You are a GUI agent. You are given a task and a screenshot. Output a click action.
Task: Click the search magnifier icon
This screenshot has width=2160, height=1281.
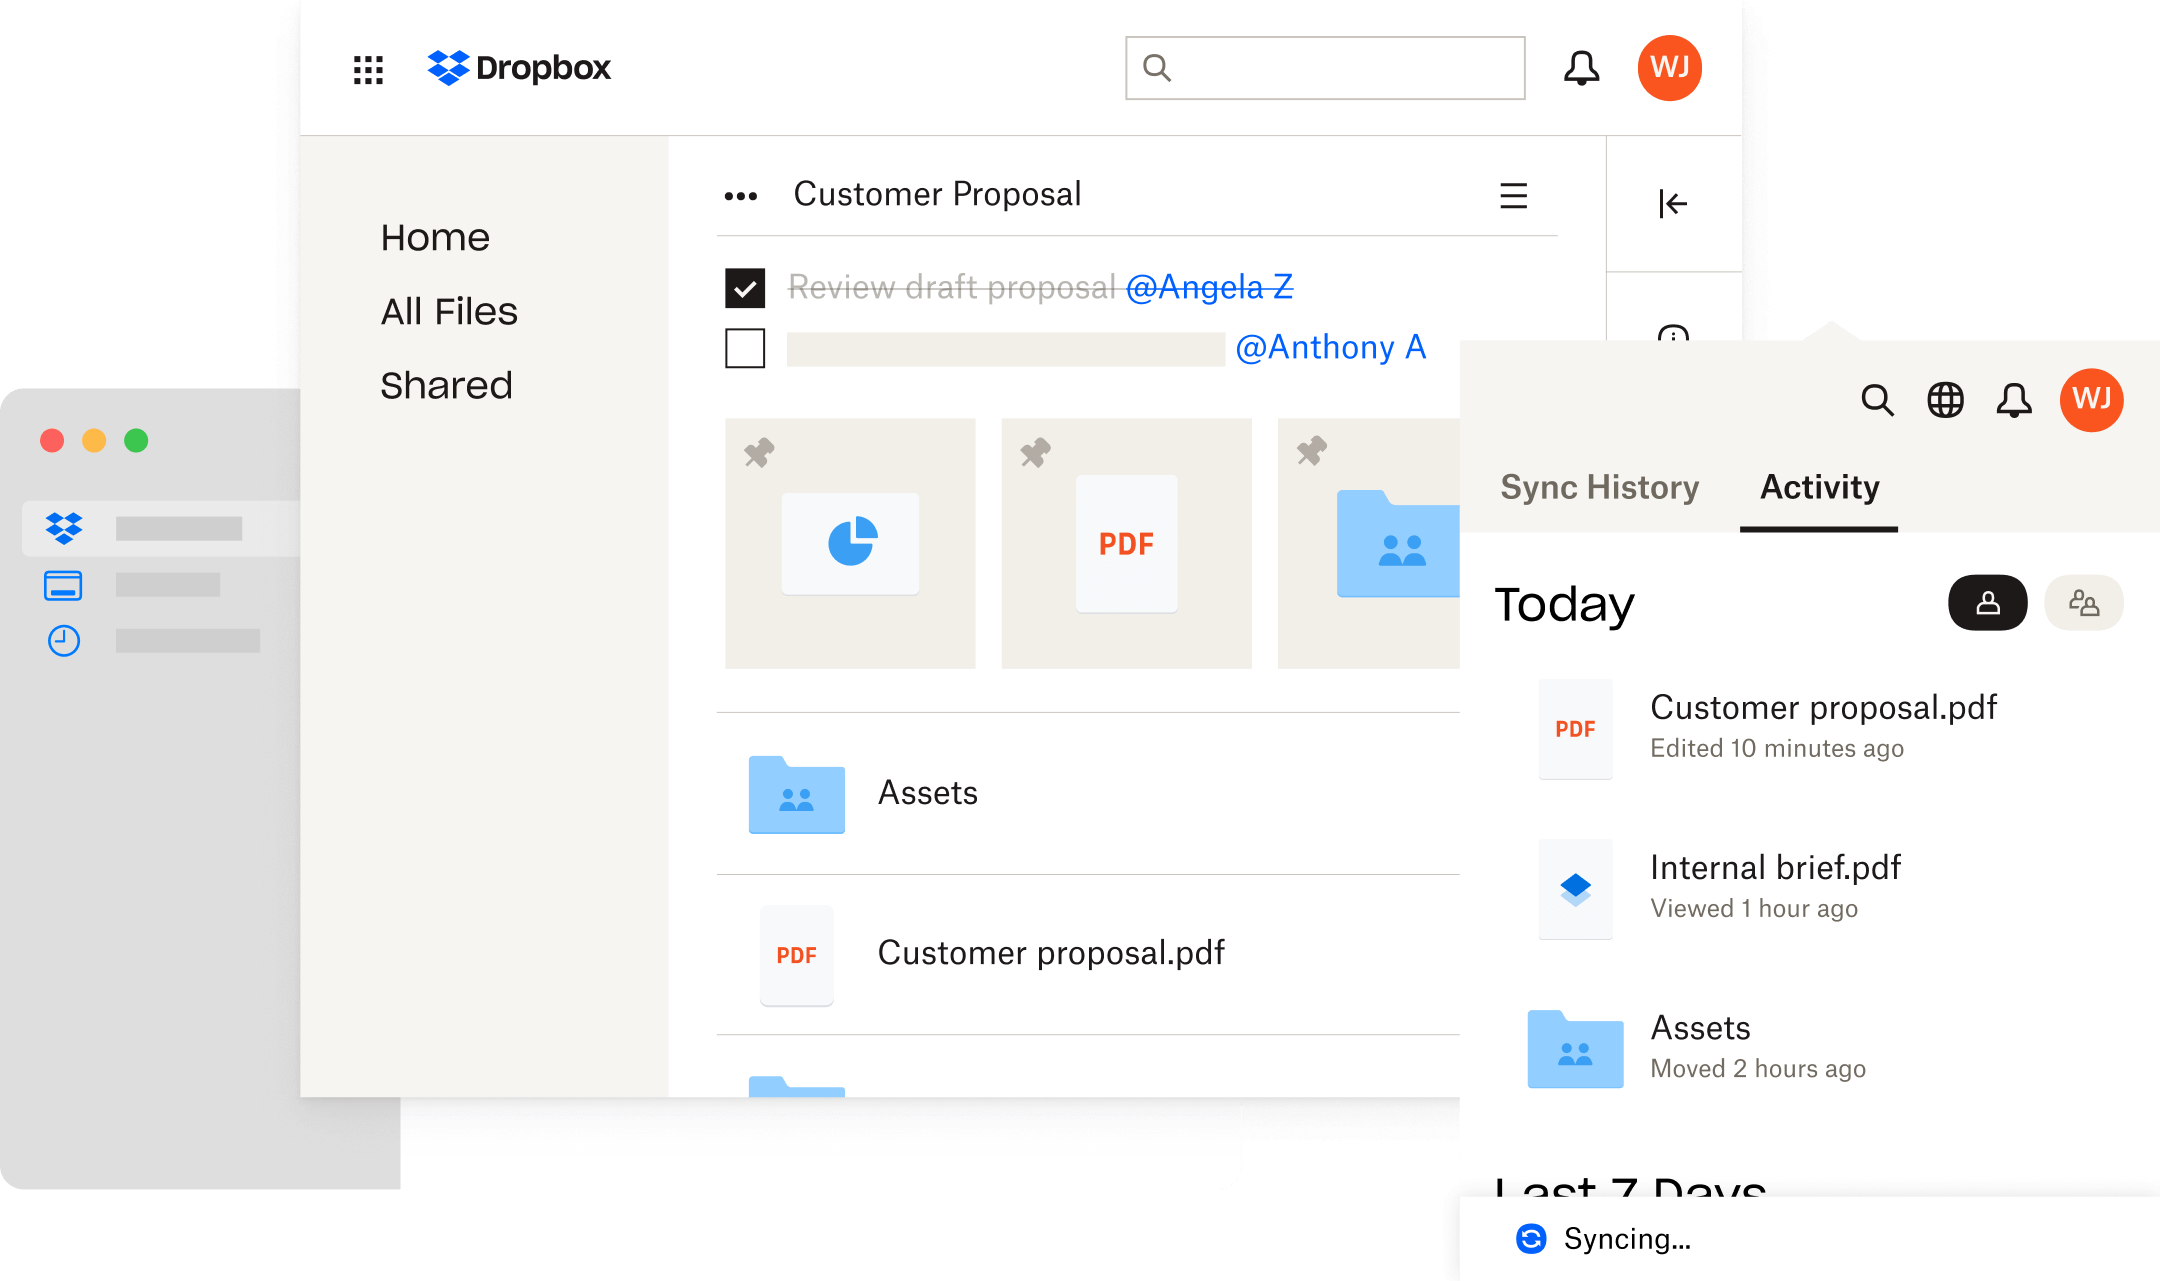(x=1878, y=401)
